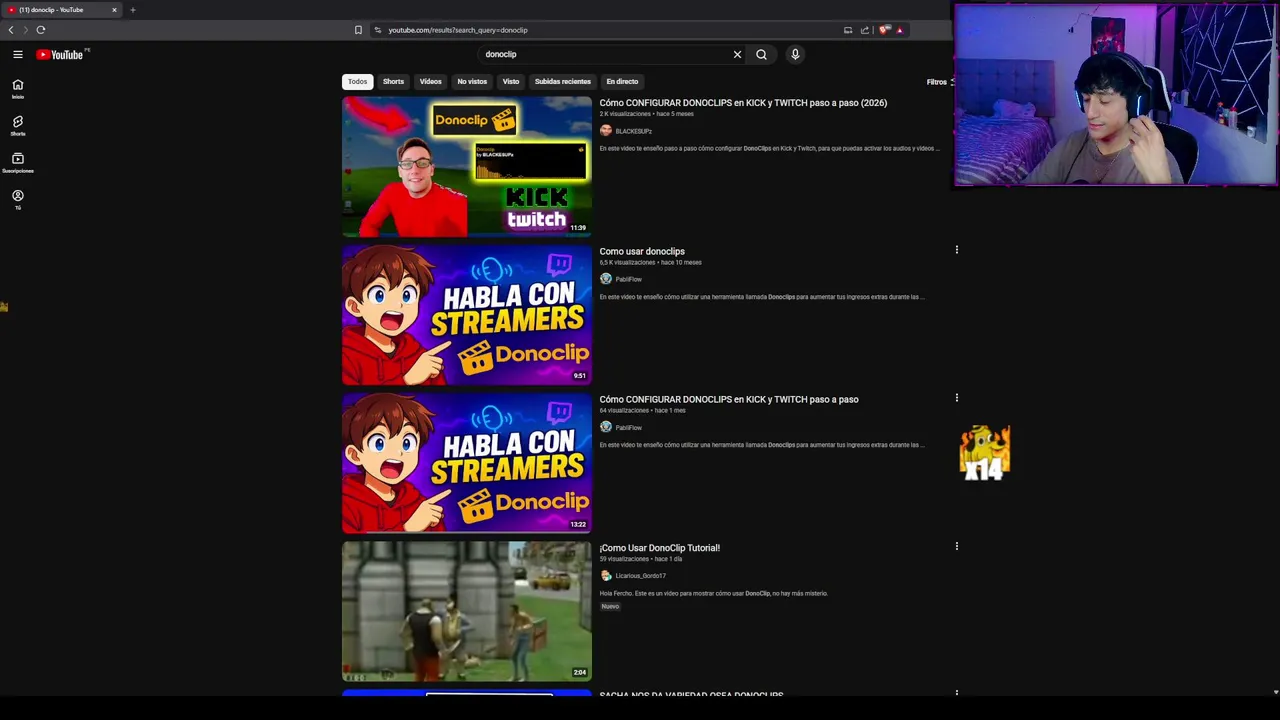Screen dimensions: 1280x720
Task: Select the No vistos filter chip
Action: pos(472,81)
